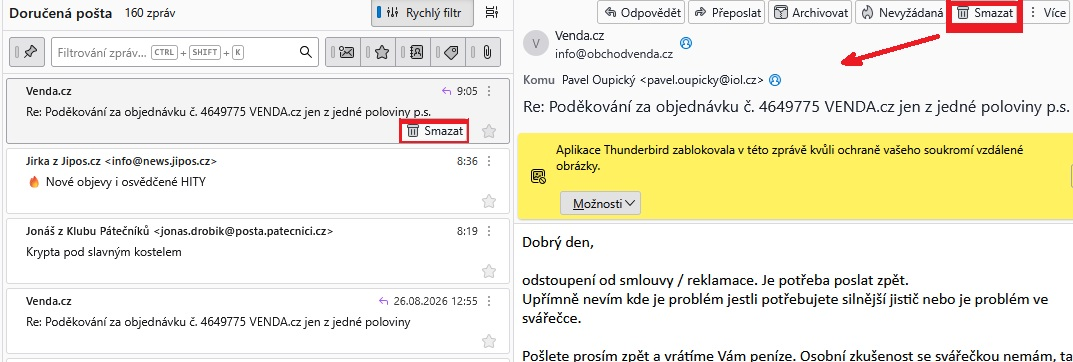Open the Krypta pod slavným kostelem message

(x=257, y=250)
